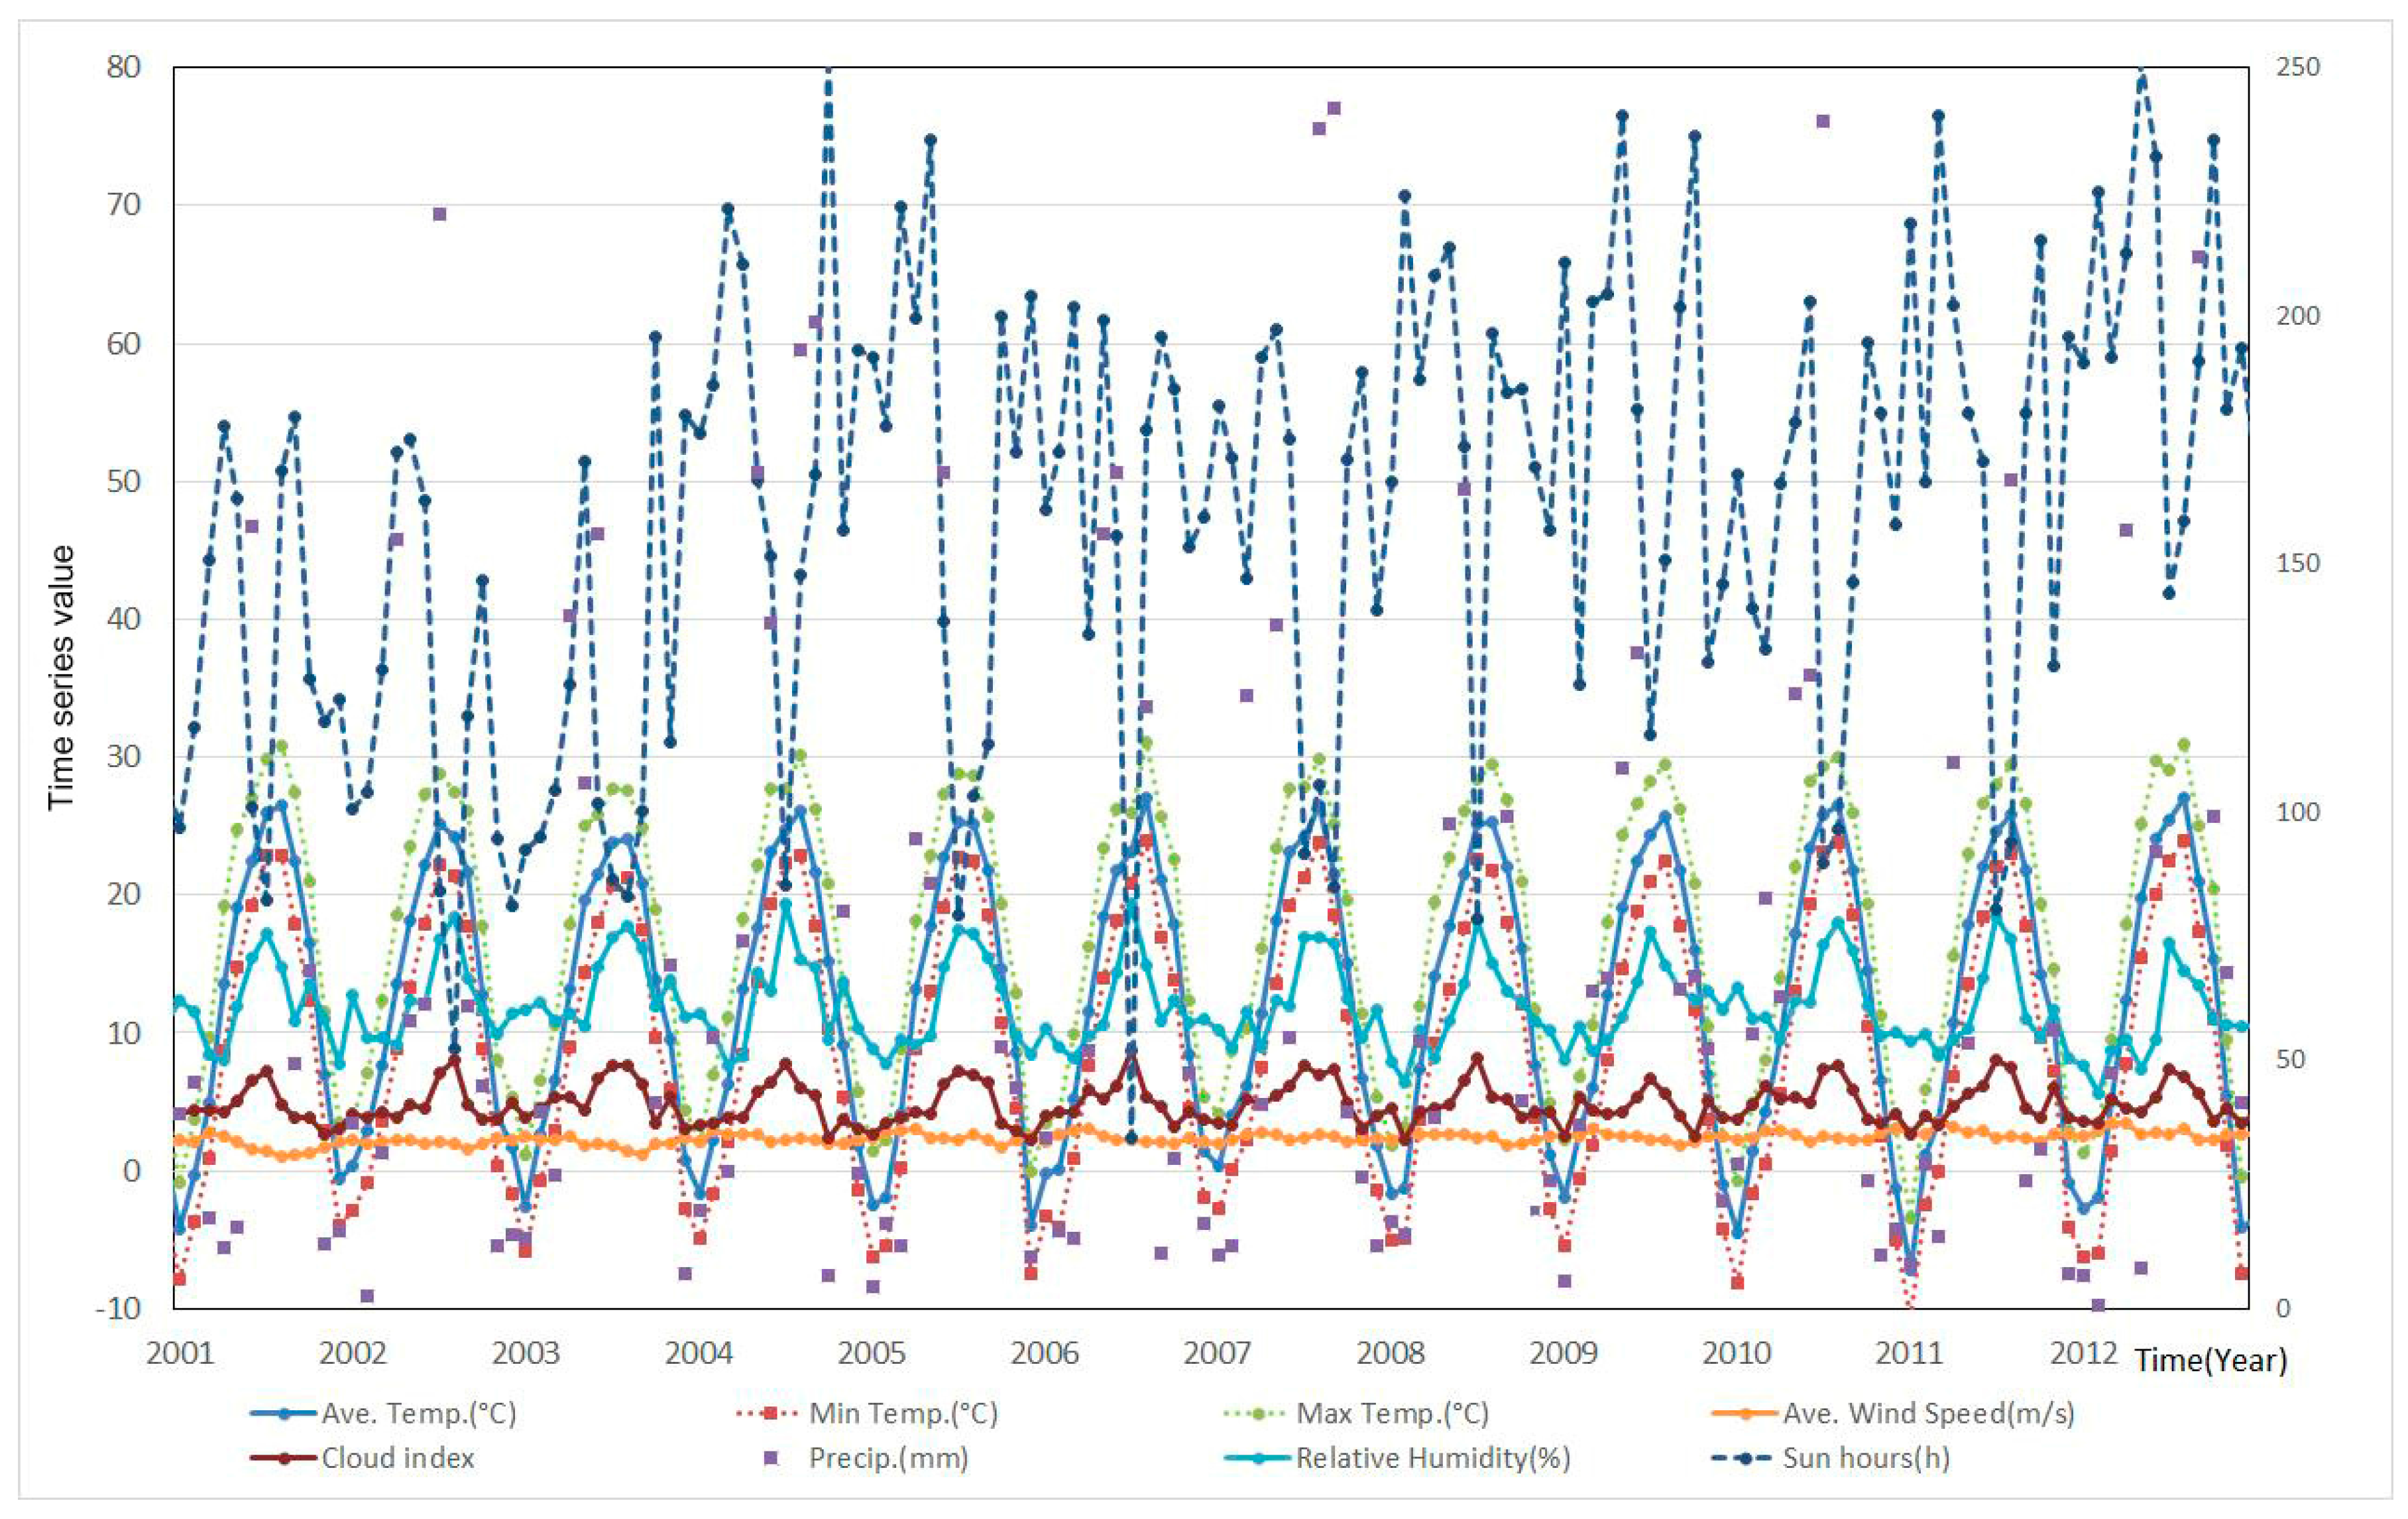Screen dimensions: 2408x1519
Task: Click the 80 tick on the left axis
Action: [x=124, y=67]
